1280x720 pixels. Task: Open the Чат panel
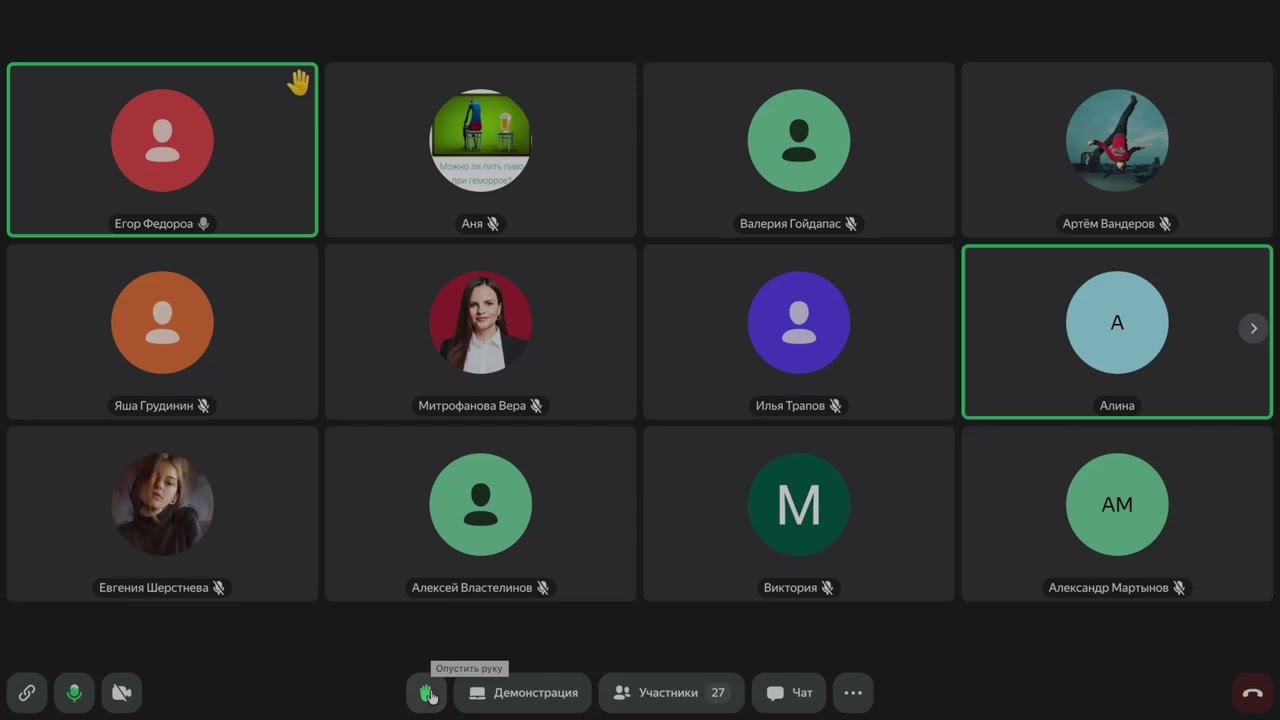[x=788, y=692]
